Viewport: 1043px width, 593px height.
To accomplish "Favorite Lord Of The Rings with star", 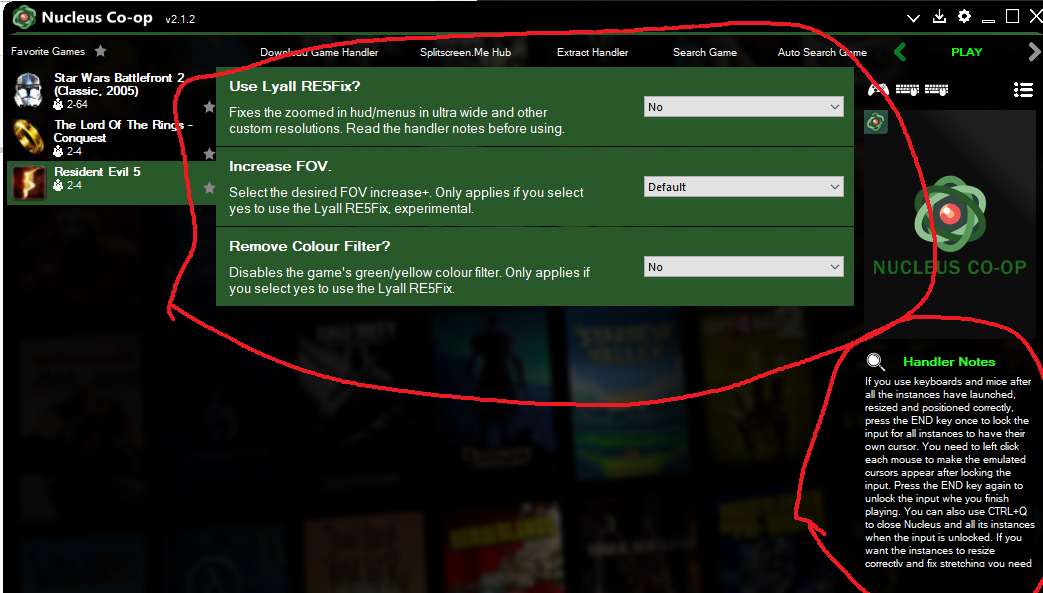I will coord(209,154).
